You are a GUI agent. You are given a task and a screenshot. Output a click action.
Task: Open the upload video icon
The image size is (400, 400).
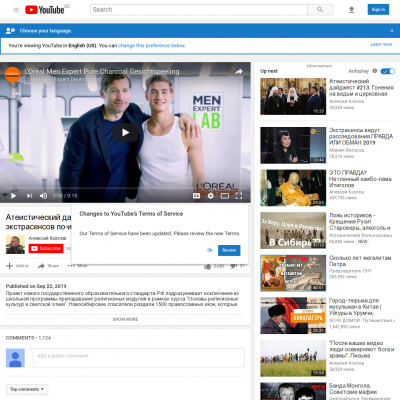[x=351, y=10]
